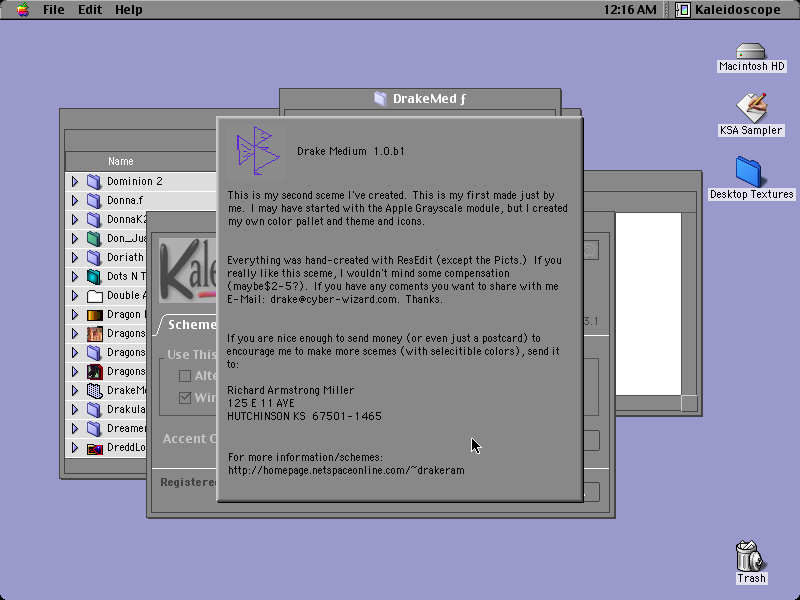This screenshot has width=800, height=600.
Task: Click the Donna.f row name
Action: pos(125,201)
